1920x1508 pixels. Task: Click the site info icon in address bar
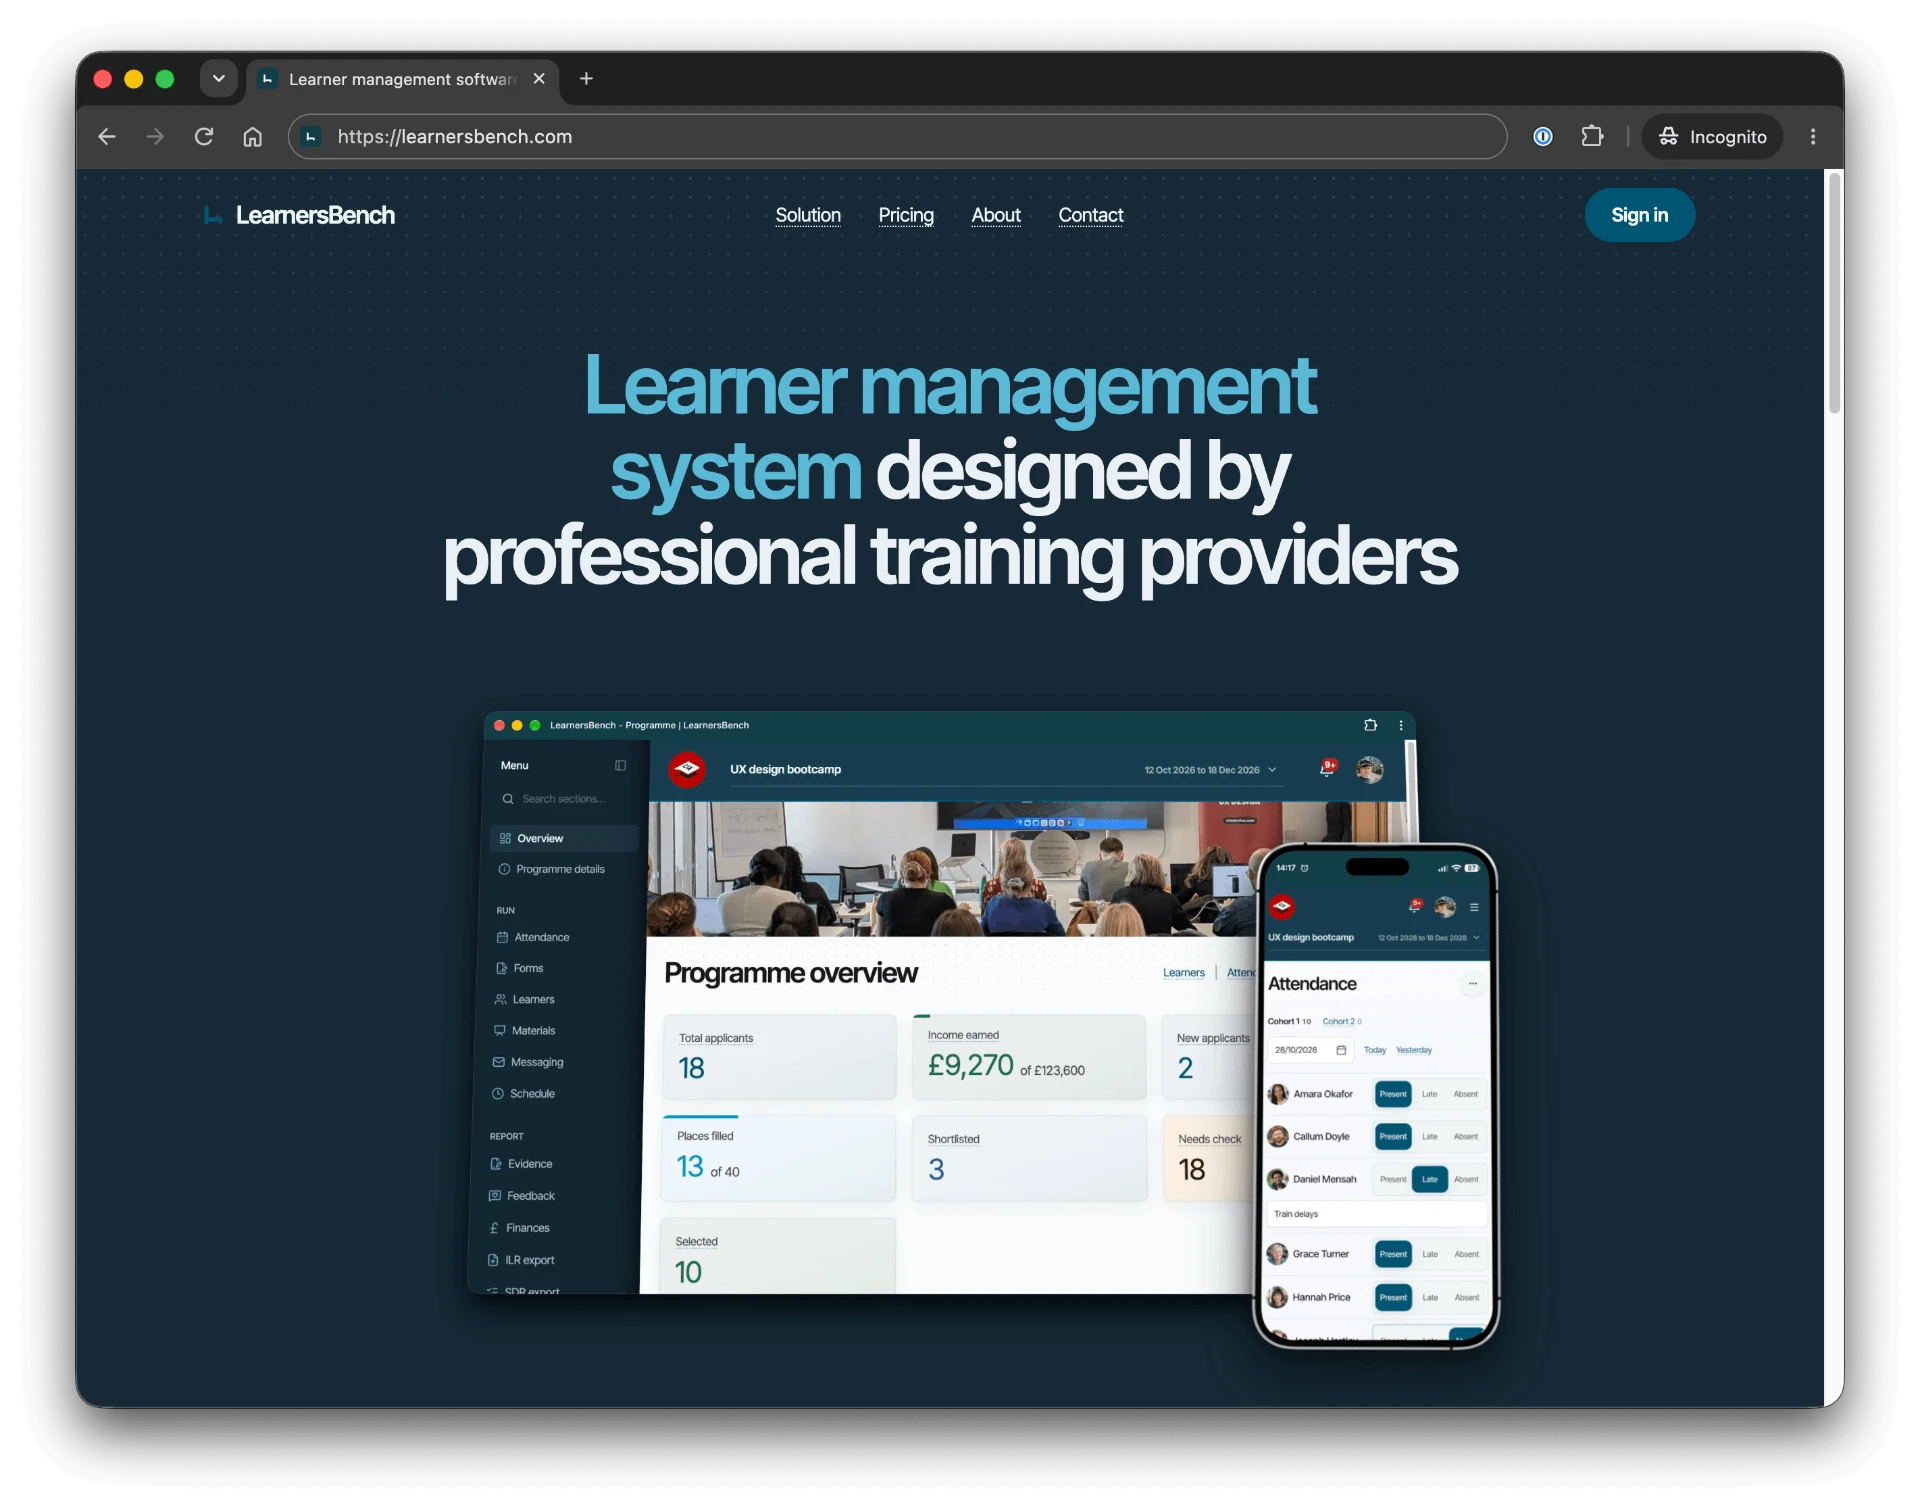point(311,136)
